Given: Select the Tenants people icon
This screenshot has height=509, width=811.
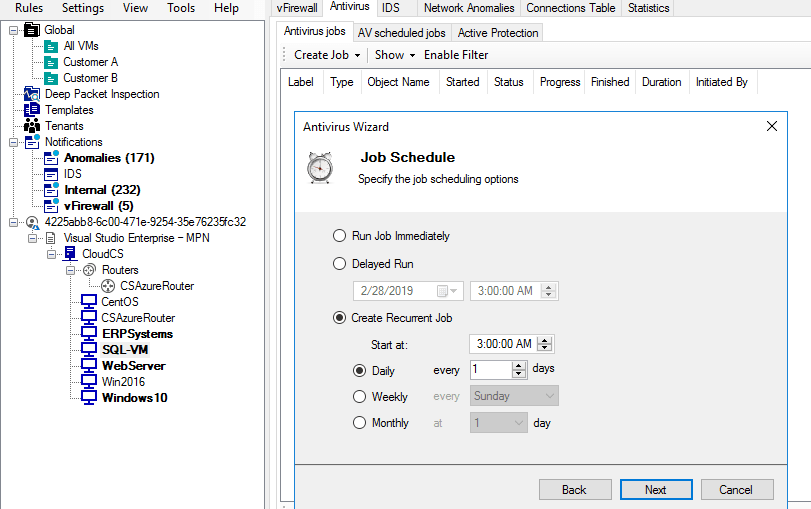Looking at the screenshot, I should [x=32, y=126].
